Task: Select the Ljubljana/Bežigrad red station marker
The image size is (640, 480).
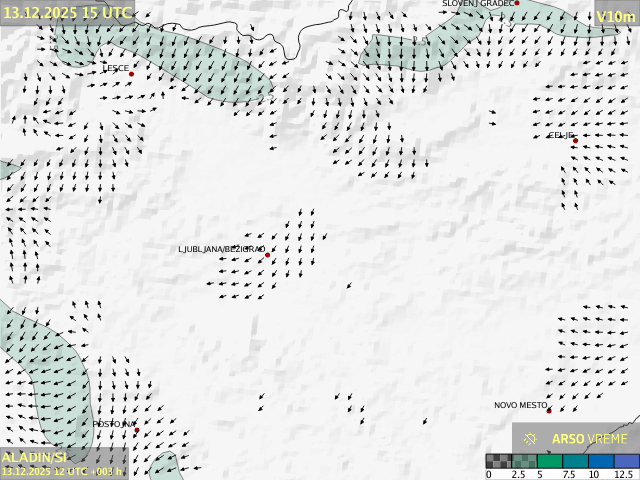Action: coord(267,256)
